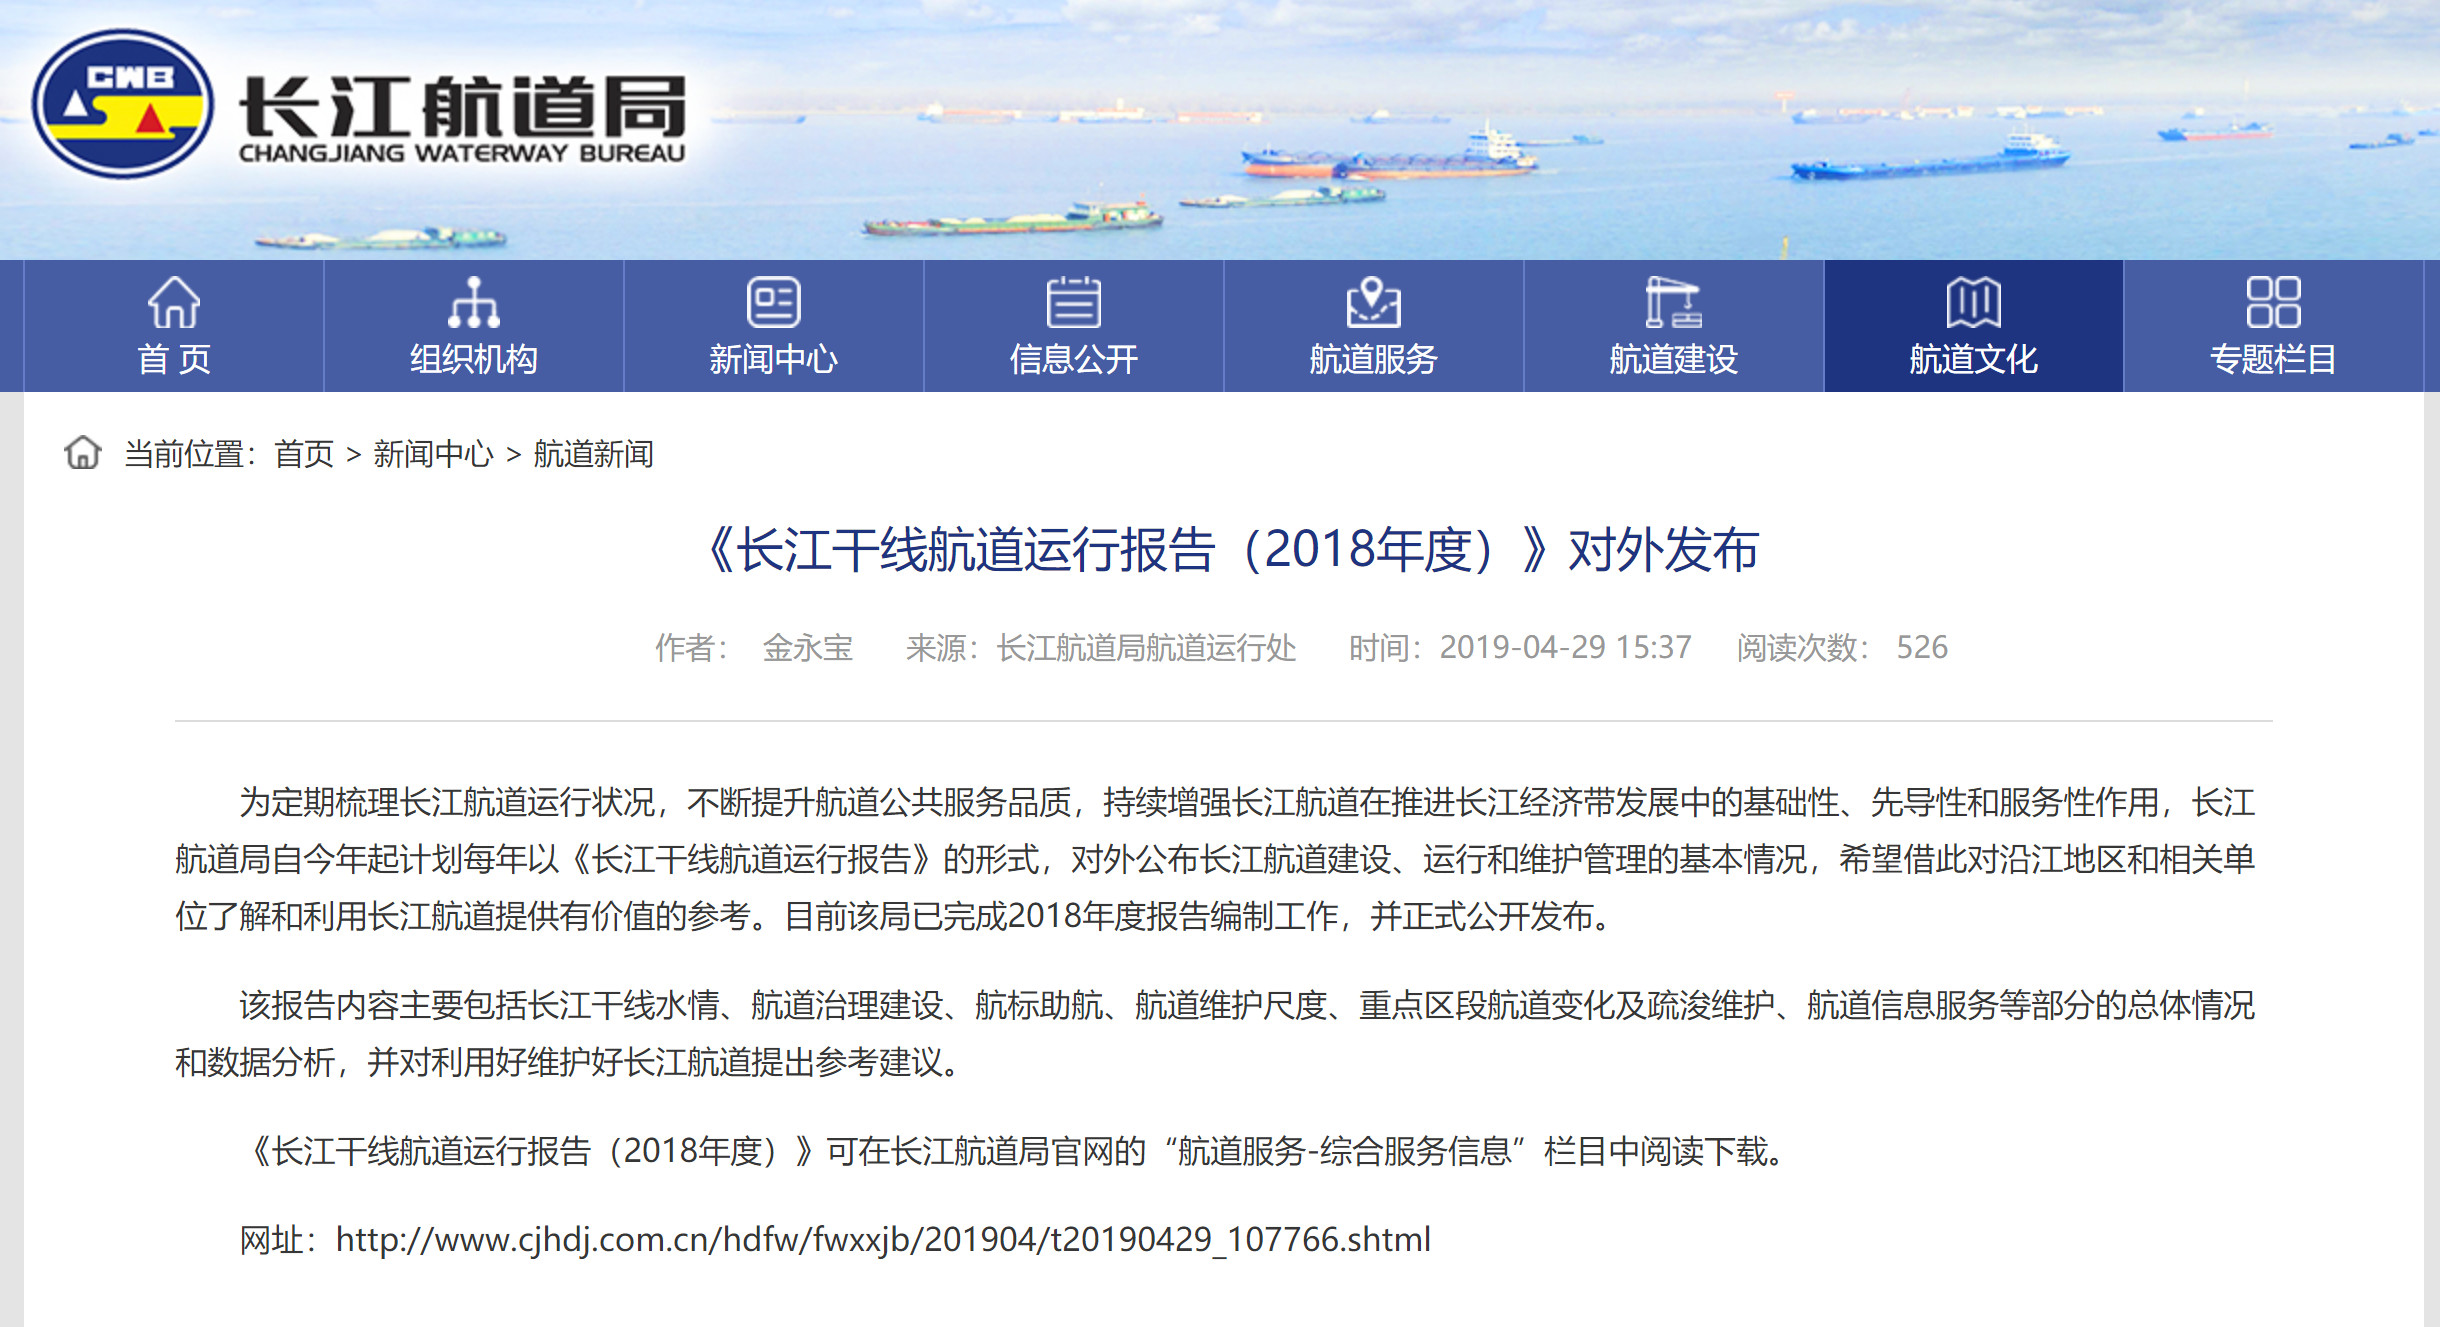Open the 航道服务 navigation label
Screen dimensions: 2440x1327
coord(1373,359)
